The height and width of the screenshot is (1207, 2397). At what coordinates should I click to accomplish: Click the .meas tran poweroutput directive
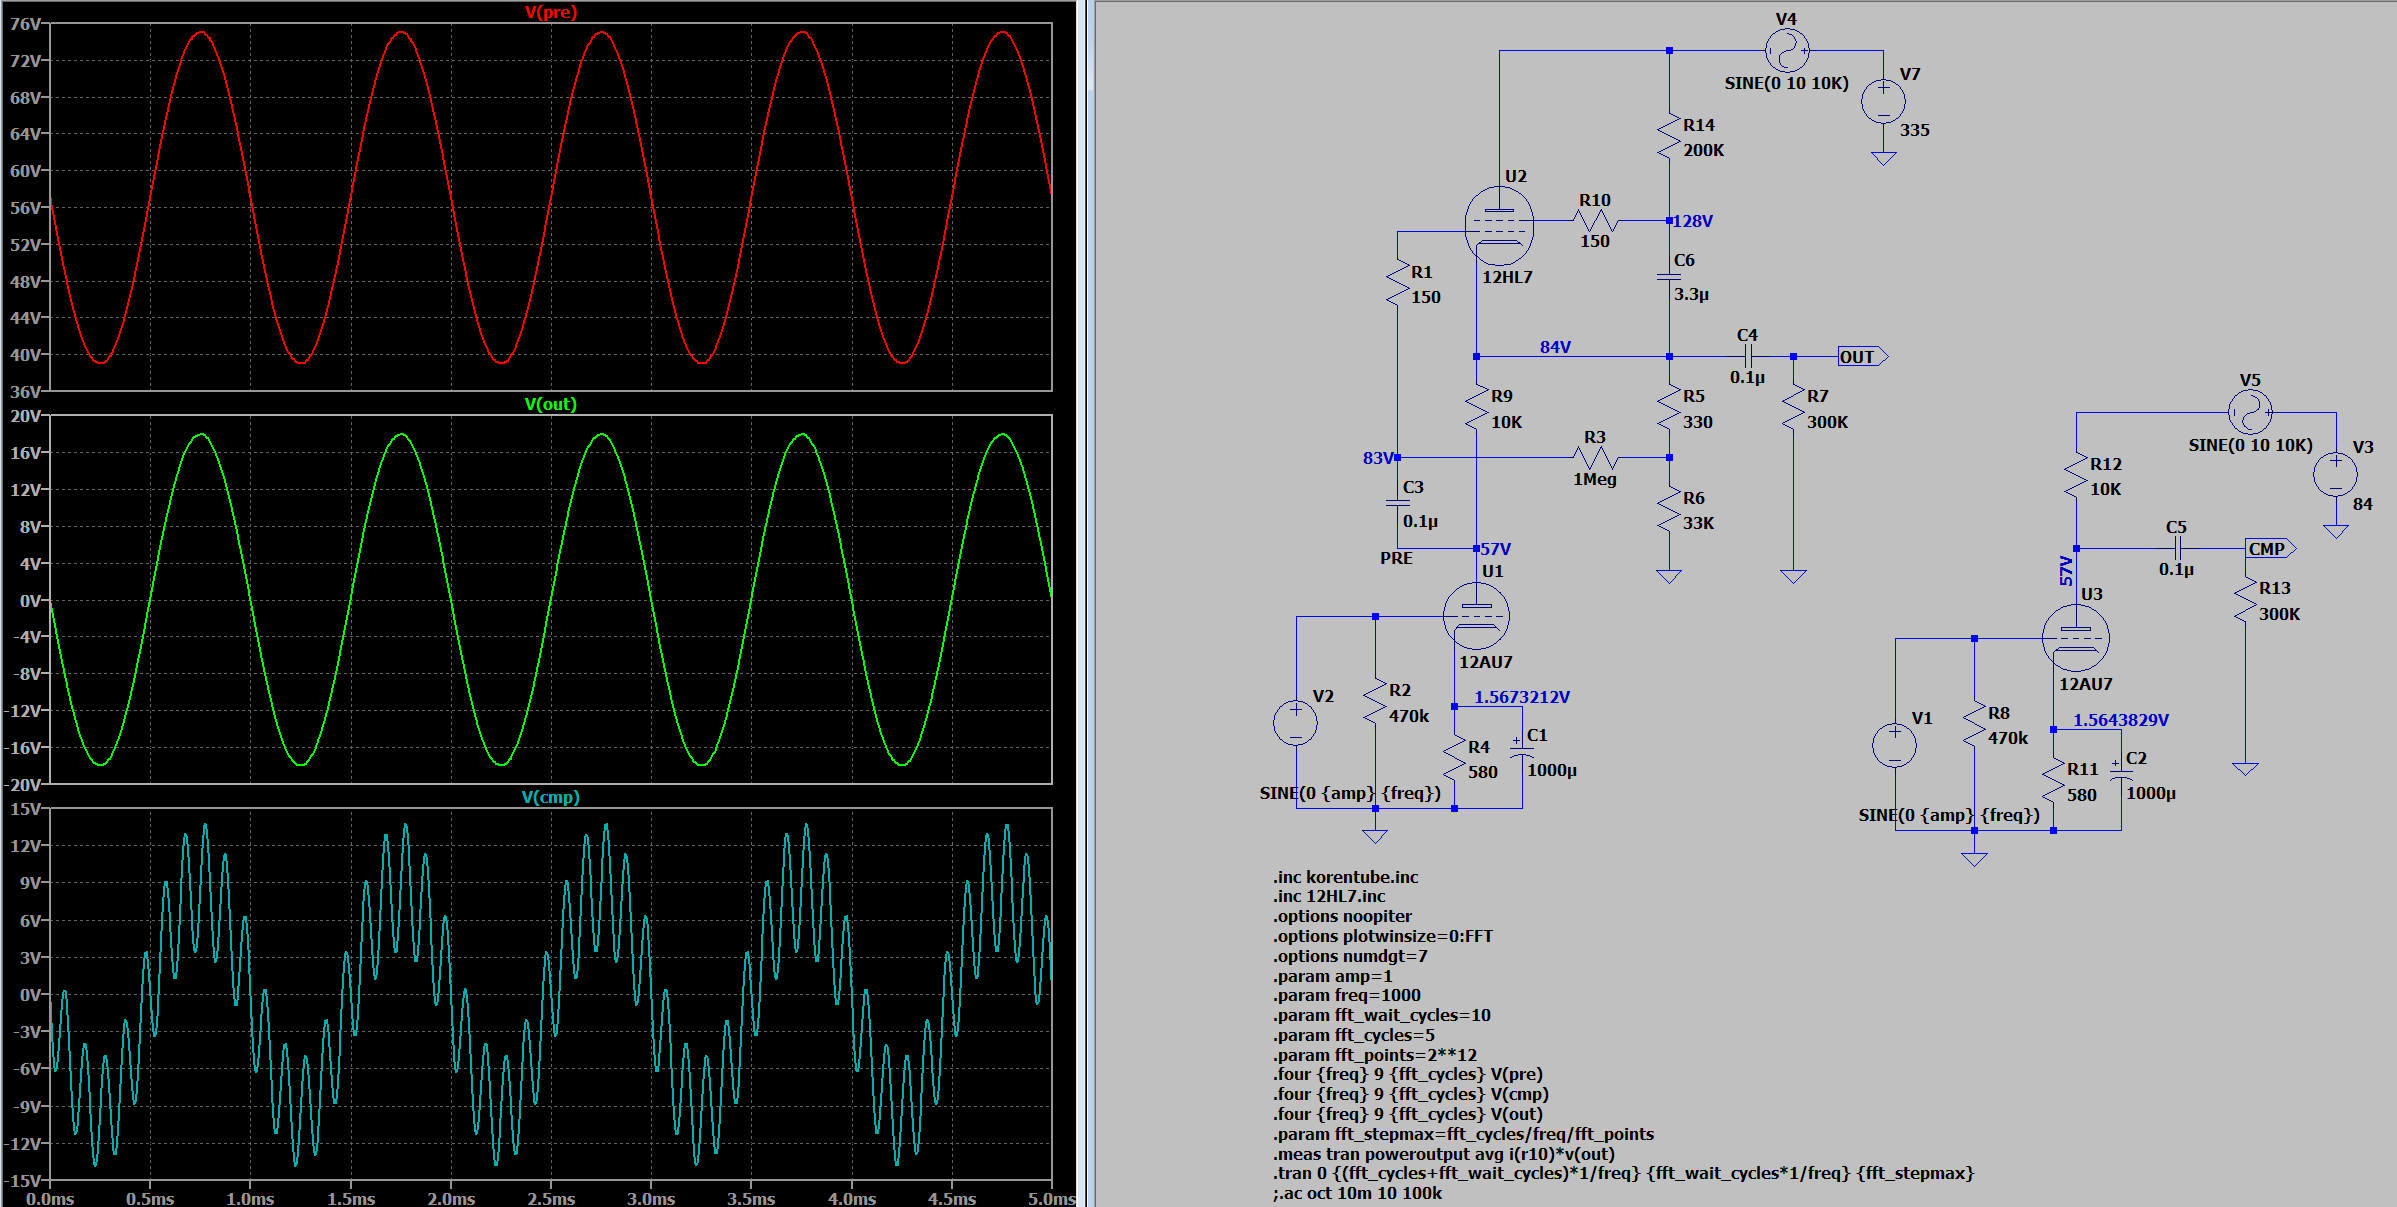(x=1444, y=1154)
